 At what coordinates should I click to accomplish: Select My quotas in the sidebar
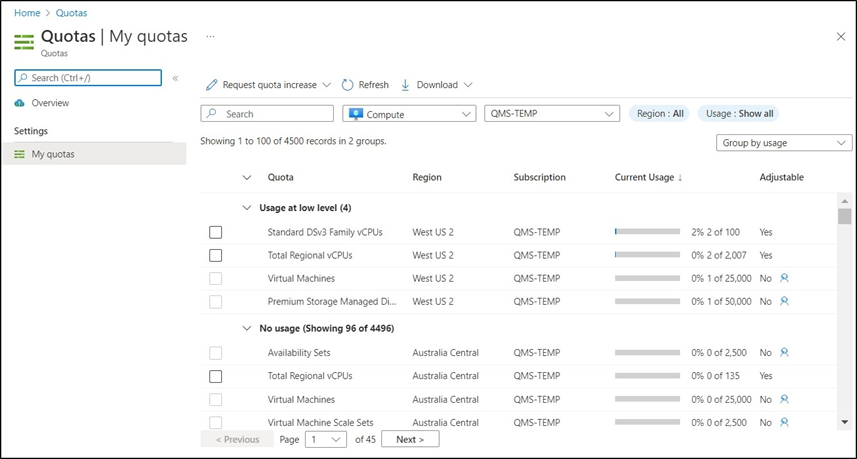[53, 154]
